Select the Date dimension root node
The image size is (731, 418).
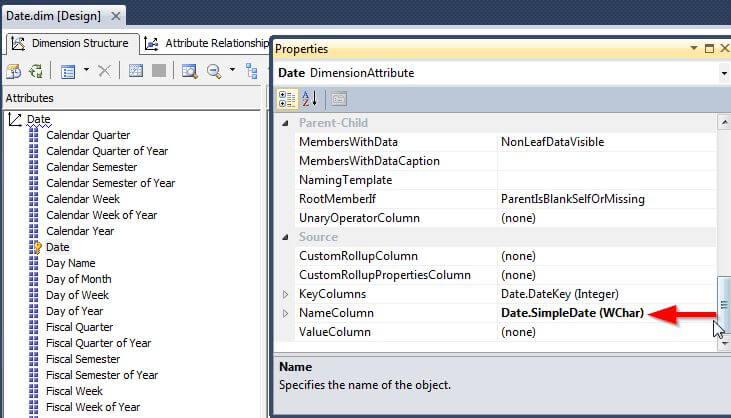point(38,119)
